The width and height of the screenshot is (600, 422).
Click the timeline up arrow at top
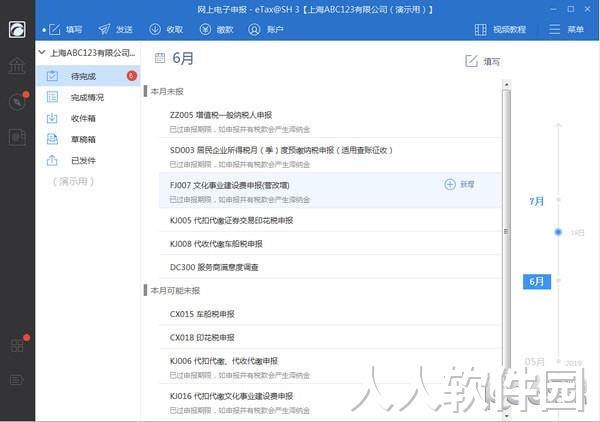click(558, 125)
